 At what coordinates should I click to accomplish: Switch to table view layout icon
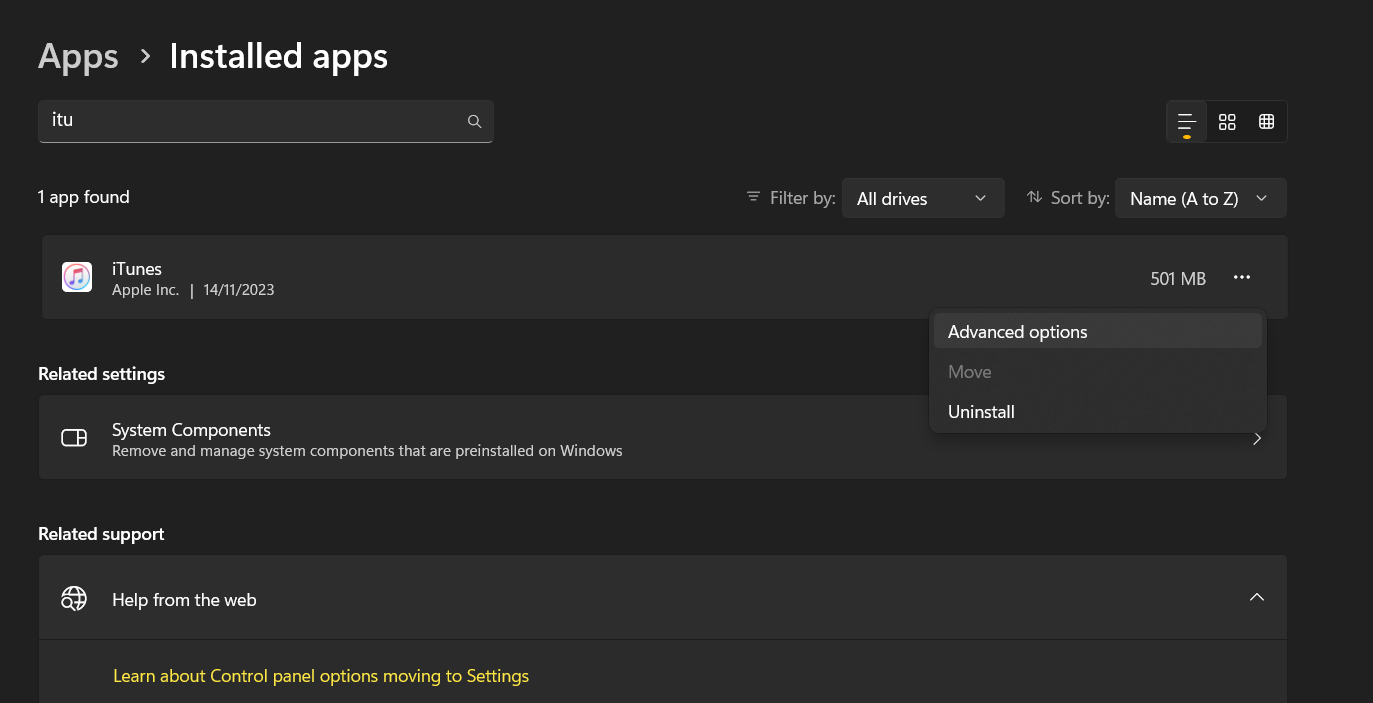1266,122
